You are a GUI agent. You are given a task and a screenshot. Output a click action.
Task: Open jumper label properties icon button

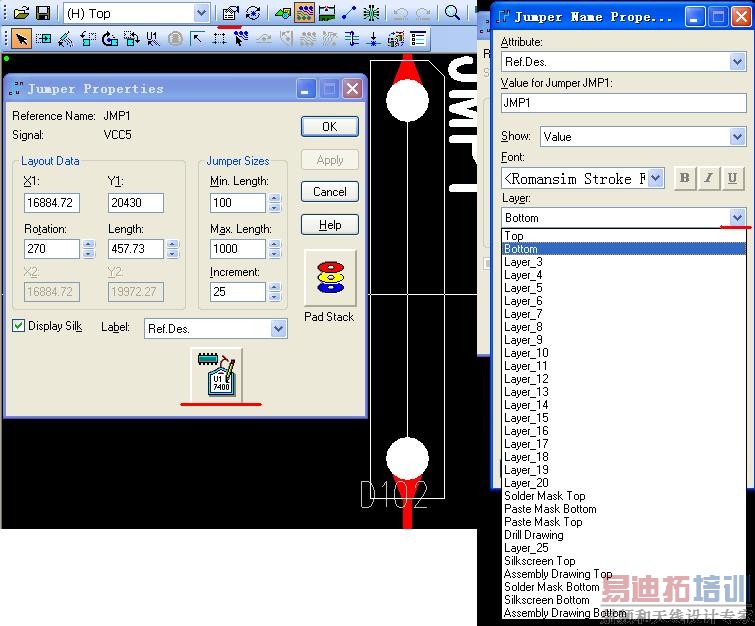pyautogui.click(x=216, y=375)
